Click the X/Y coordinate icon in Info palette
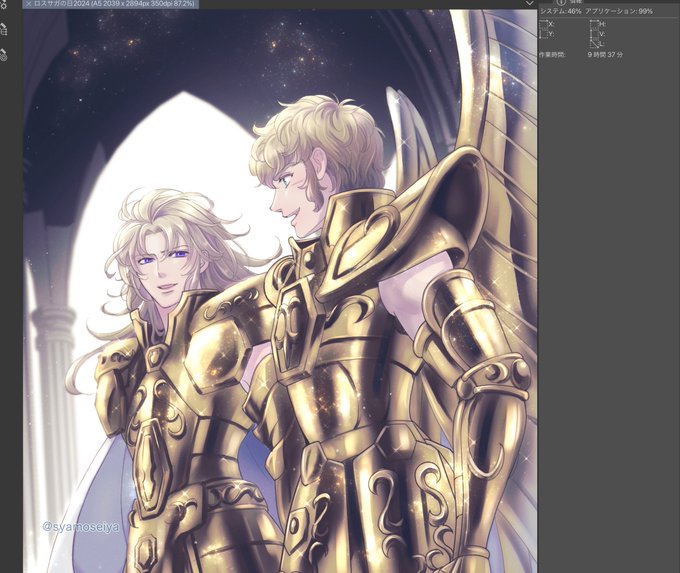The width and height of the screenshot is (680, 573). 546,29
